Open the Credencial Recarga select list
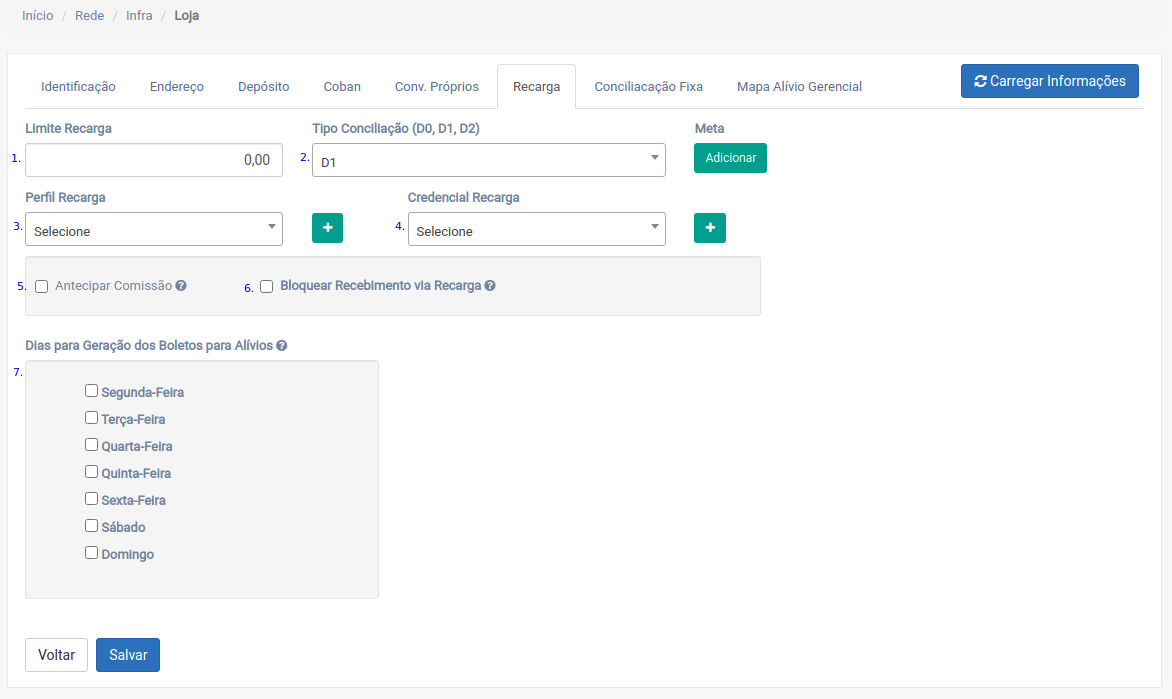 tap(536, 229)
